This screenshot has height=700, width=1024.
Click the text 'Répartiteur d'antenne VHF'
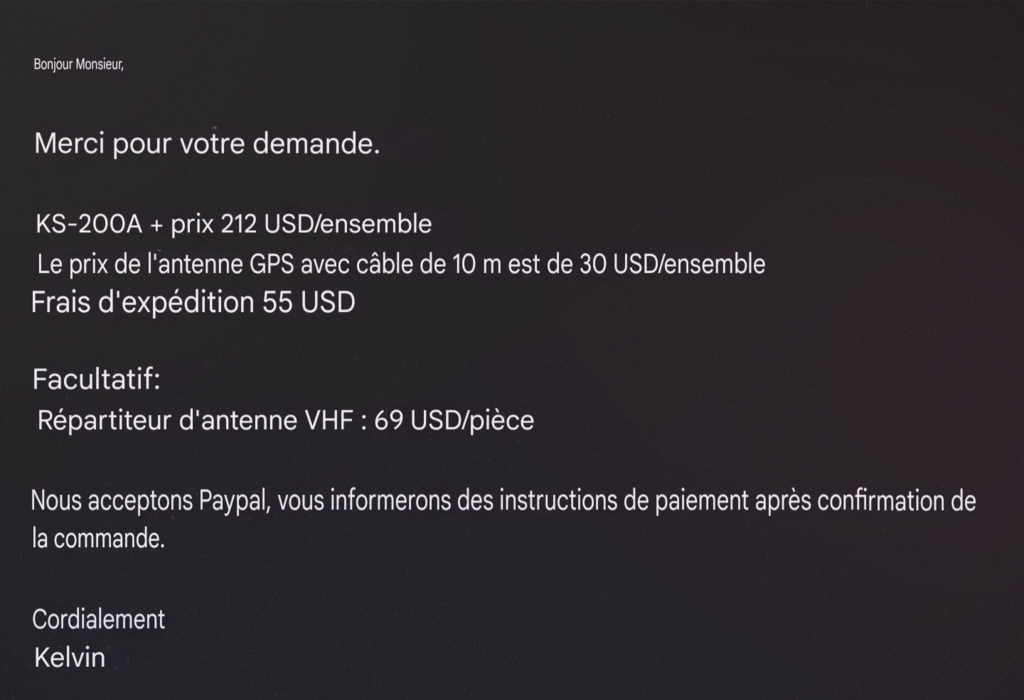pyautogui.click(x=196, y=420)
